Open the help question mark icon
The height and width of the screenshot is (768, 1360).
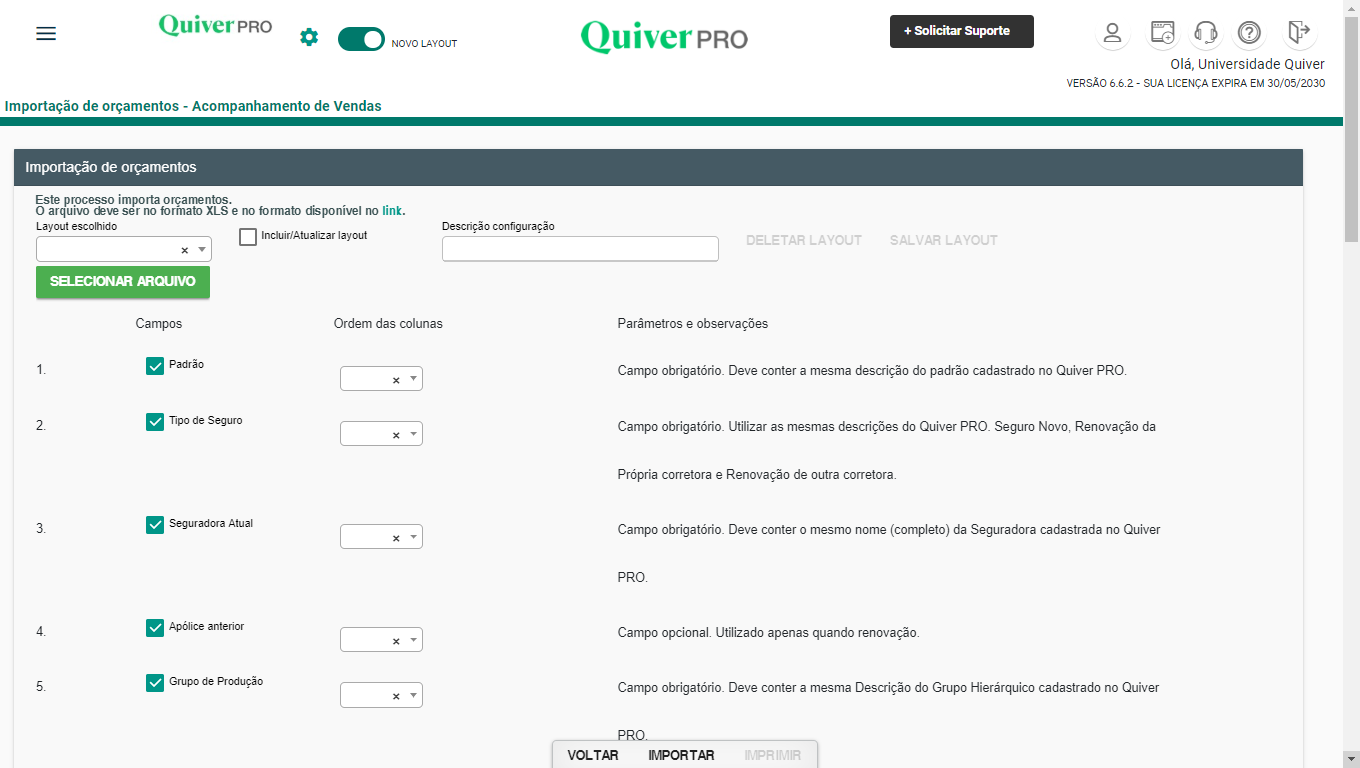1249,33
